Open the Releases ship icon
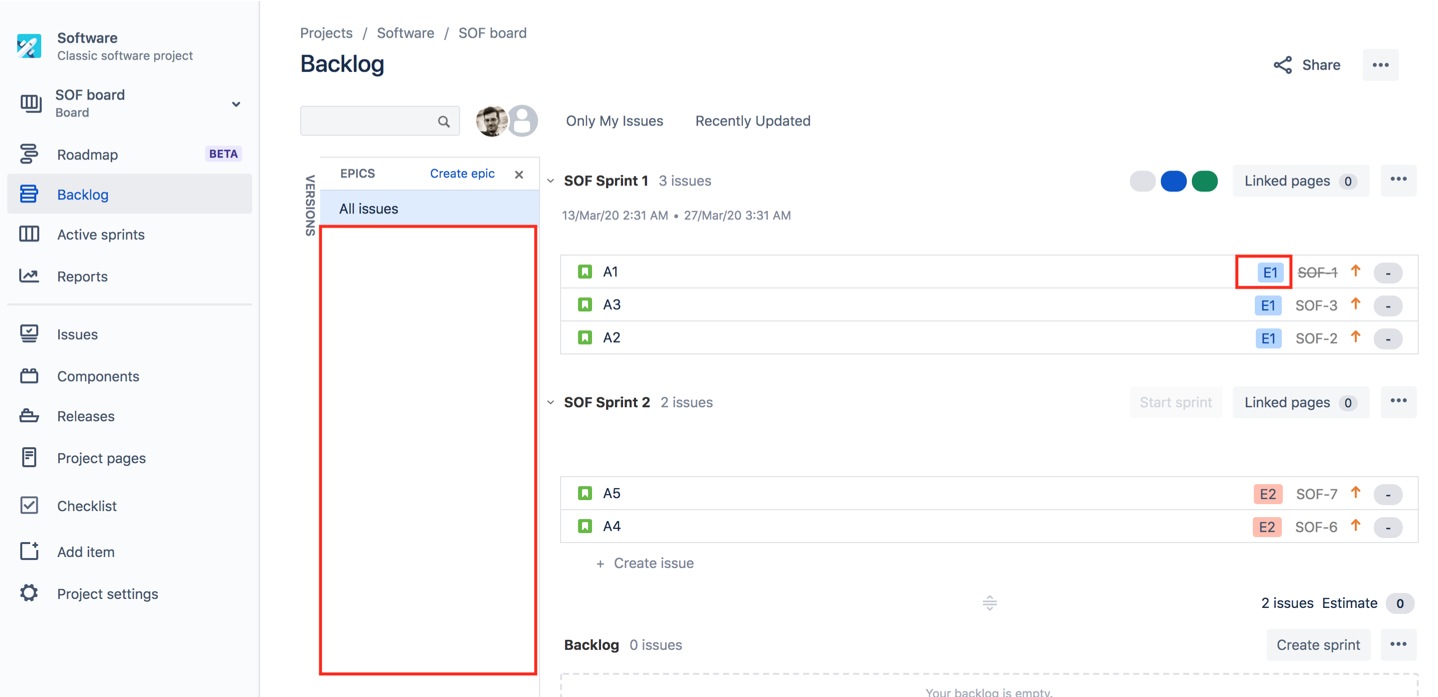This screenshot has height=697, width=1438. click(x=29, y=416)
